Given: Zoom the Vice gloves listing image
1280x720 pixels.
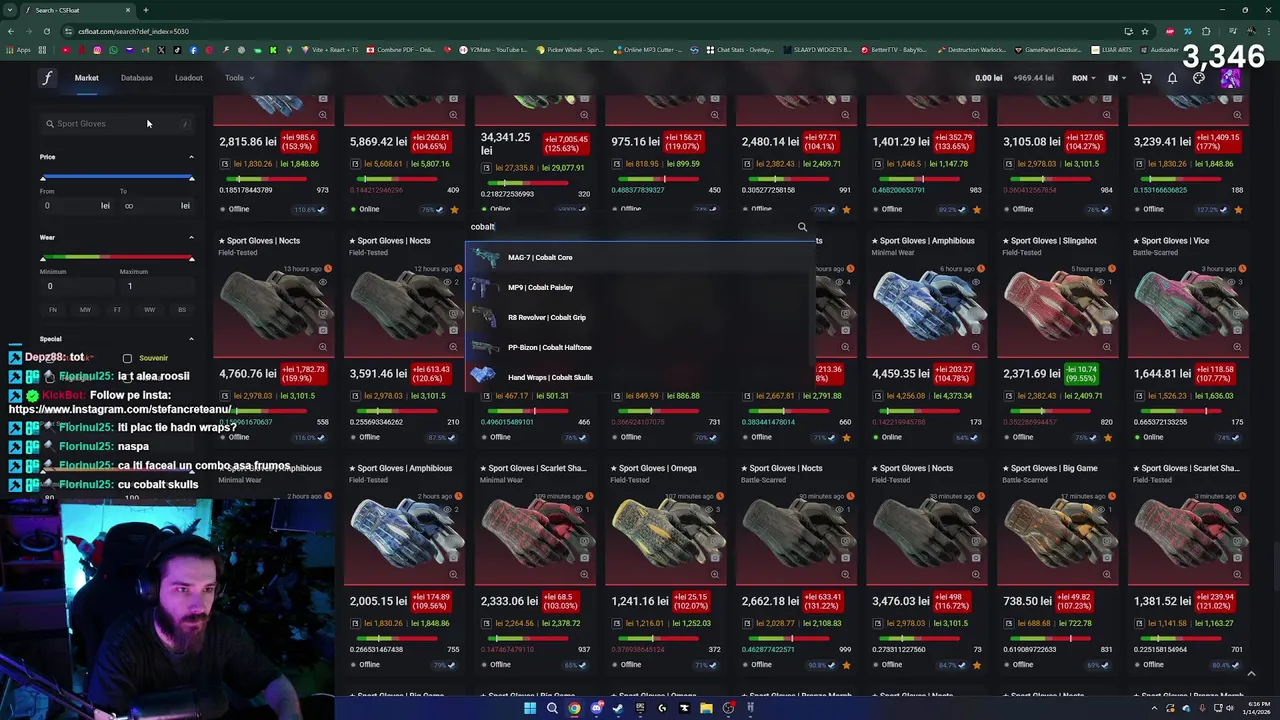Looking at the screenshot, I should pyautogui.click(x=1237, y=347).
